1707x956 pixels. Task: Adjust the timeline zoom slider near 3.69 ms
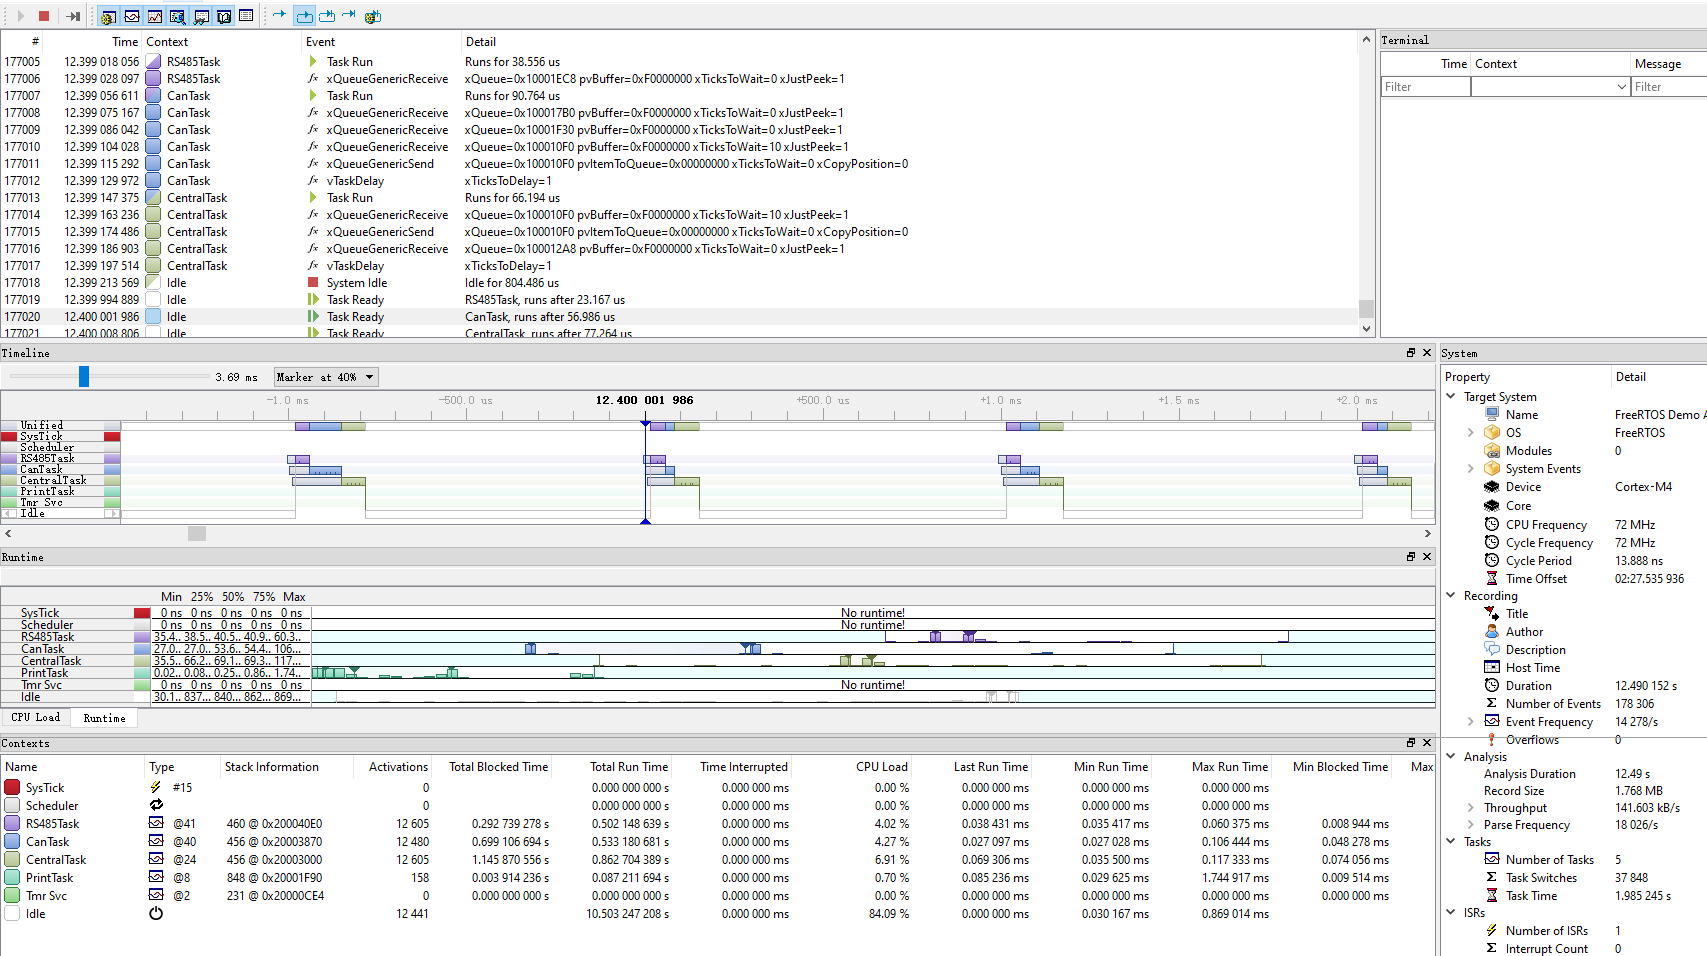[x=84, y=377]
